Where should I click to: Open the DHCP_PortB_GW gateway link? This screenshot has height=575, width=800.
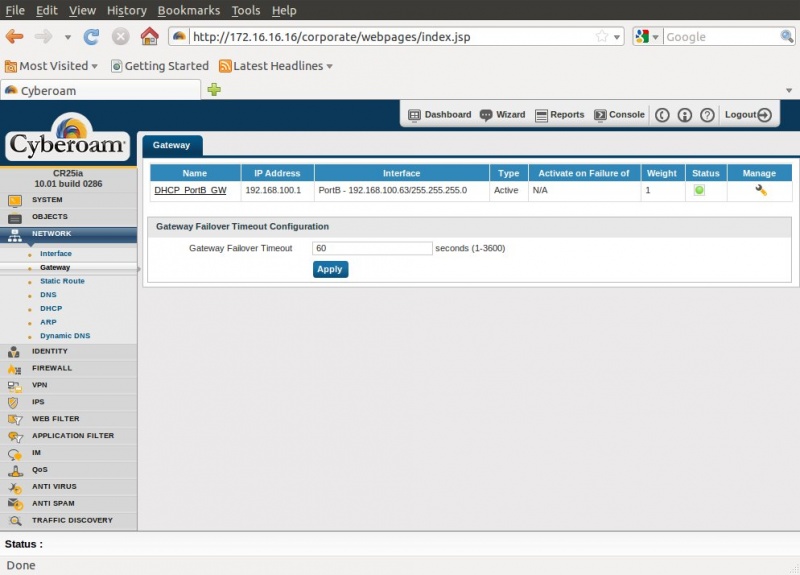click(190, 190)
